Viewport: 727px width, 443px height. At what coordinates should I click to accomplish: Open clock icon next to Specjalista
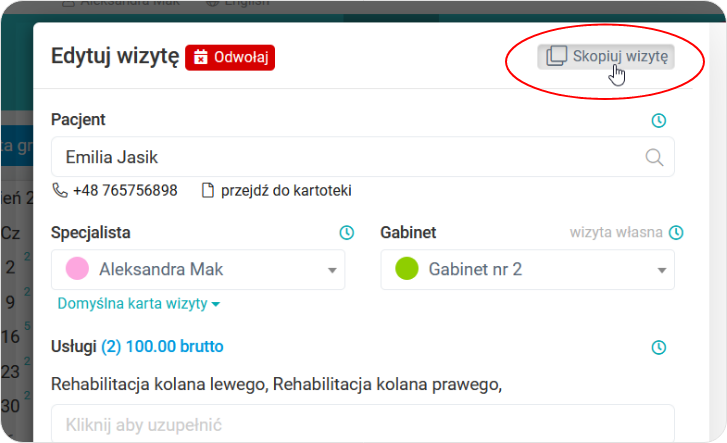(x=346, y=232)
